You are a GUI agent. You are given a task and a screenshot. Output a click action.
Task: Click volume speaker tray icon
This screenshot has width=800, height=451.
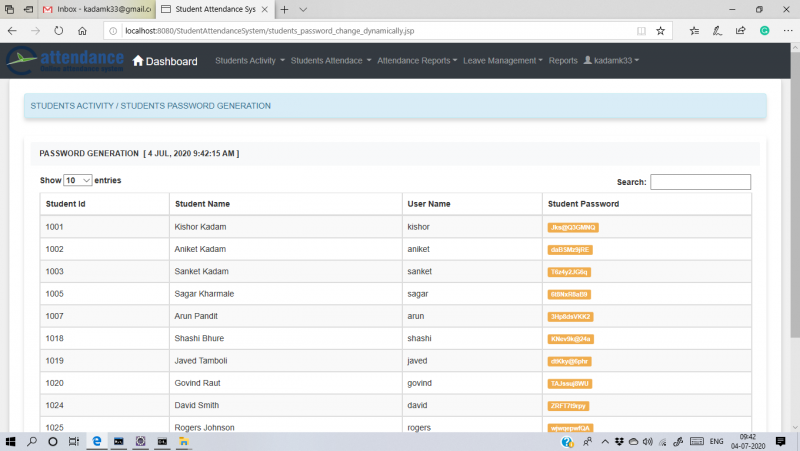pos(647,441)
